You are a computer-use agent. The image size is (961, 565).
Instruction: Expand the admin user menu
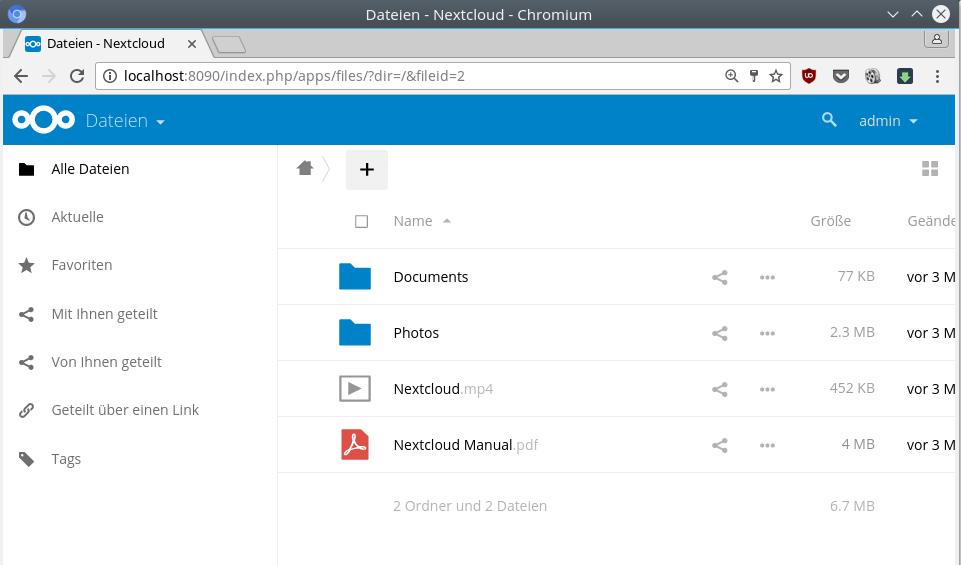(888, 121)
